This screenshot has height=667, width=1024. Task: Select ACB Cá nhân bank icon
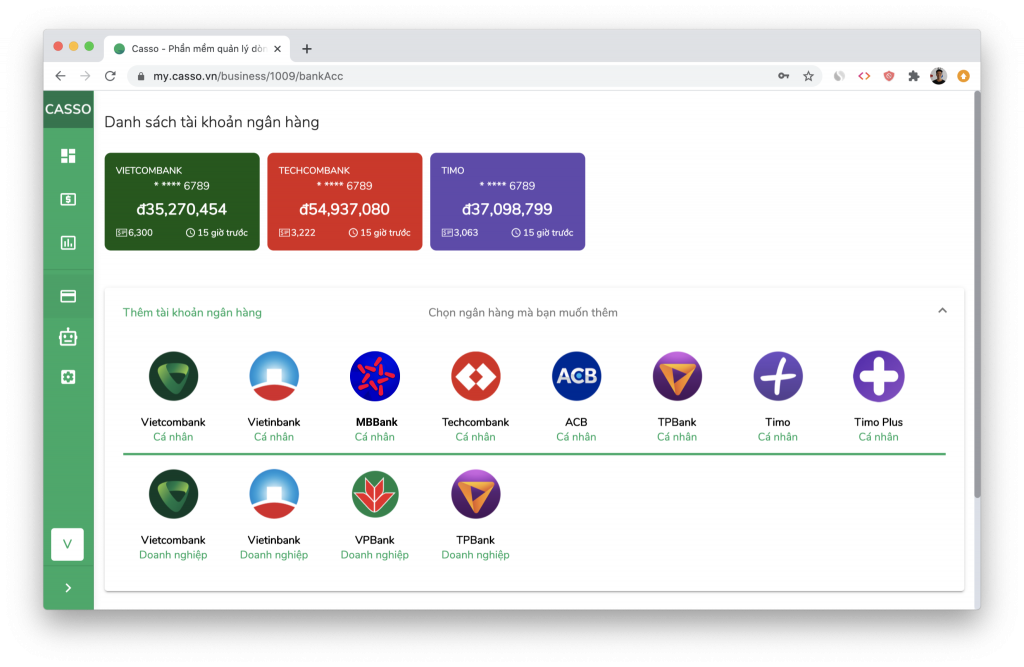point(576,376)
